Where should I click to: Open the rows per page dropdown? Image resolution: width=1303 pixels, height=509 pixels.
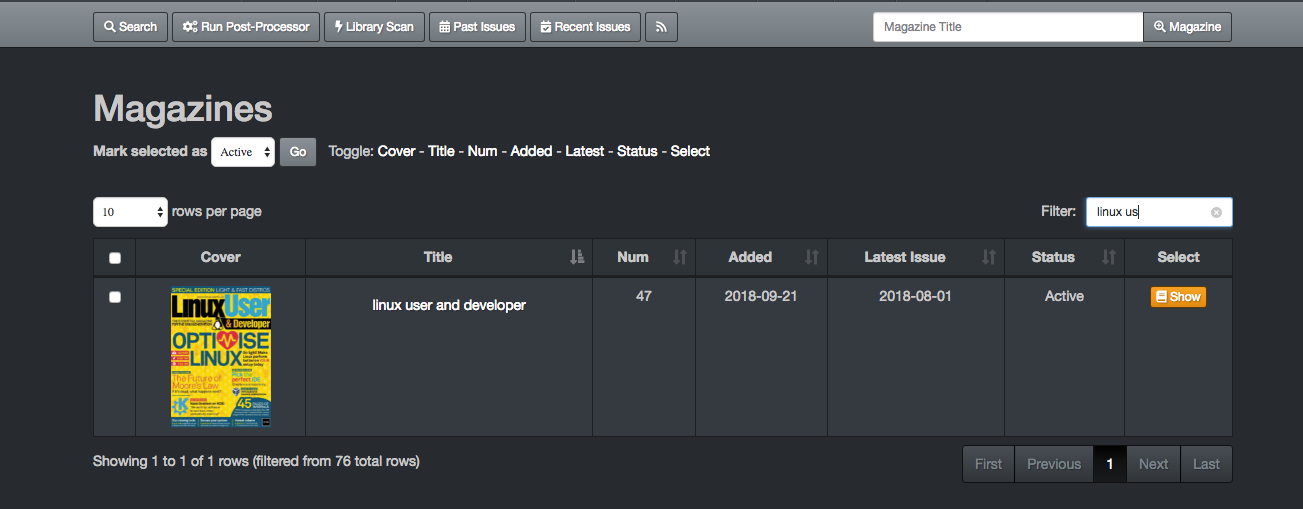(130, 212)
